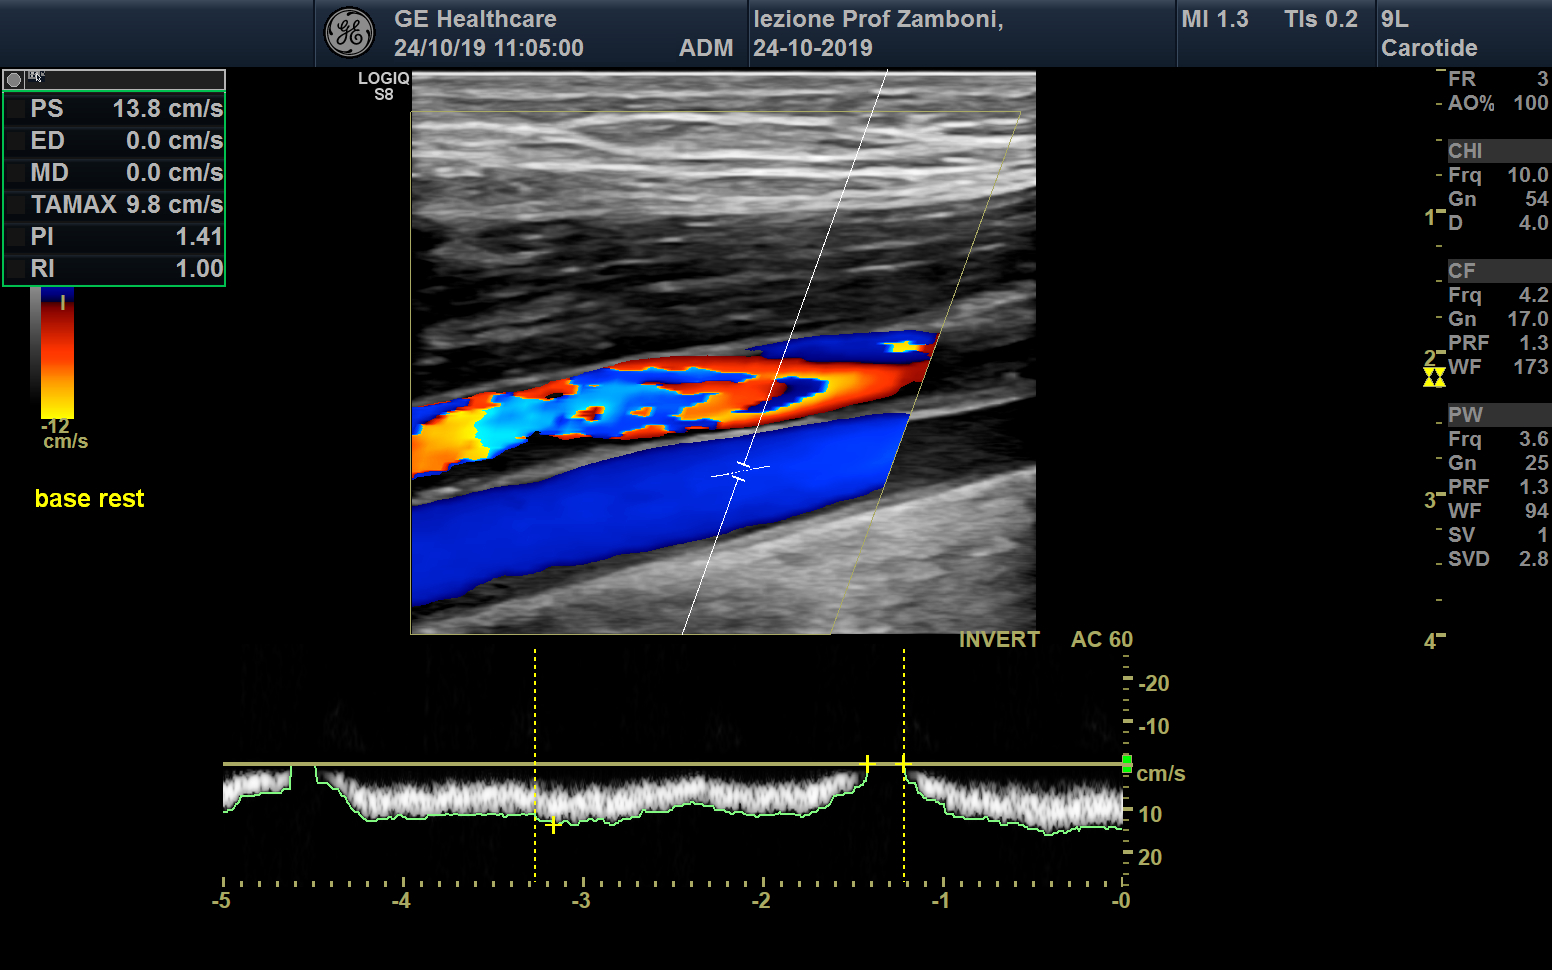Click the yellow peak caliper cross on waveform
Image resolution: width=1552 pixels, height=970 pixels.
[x=553, y=825]
